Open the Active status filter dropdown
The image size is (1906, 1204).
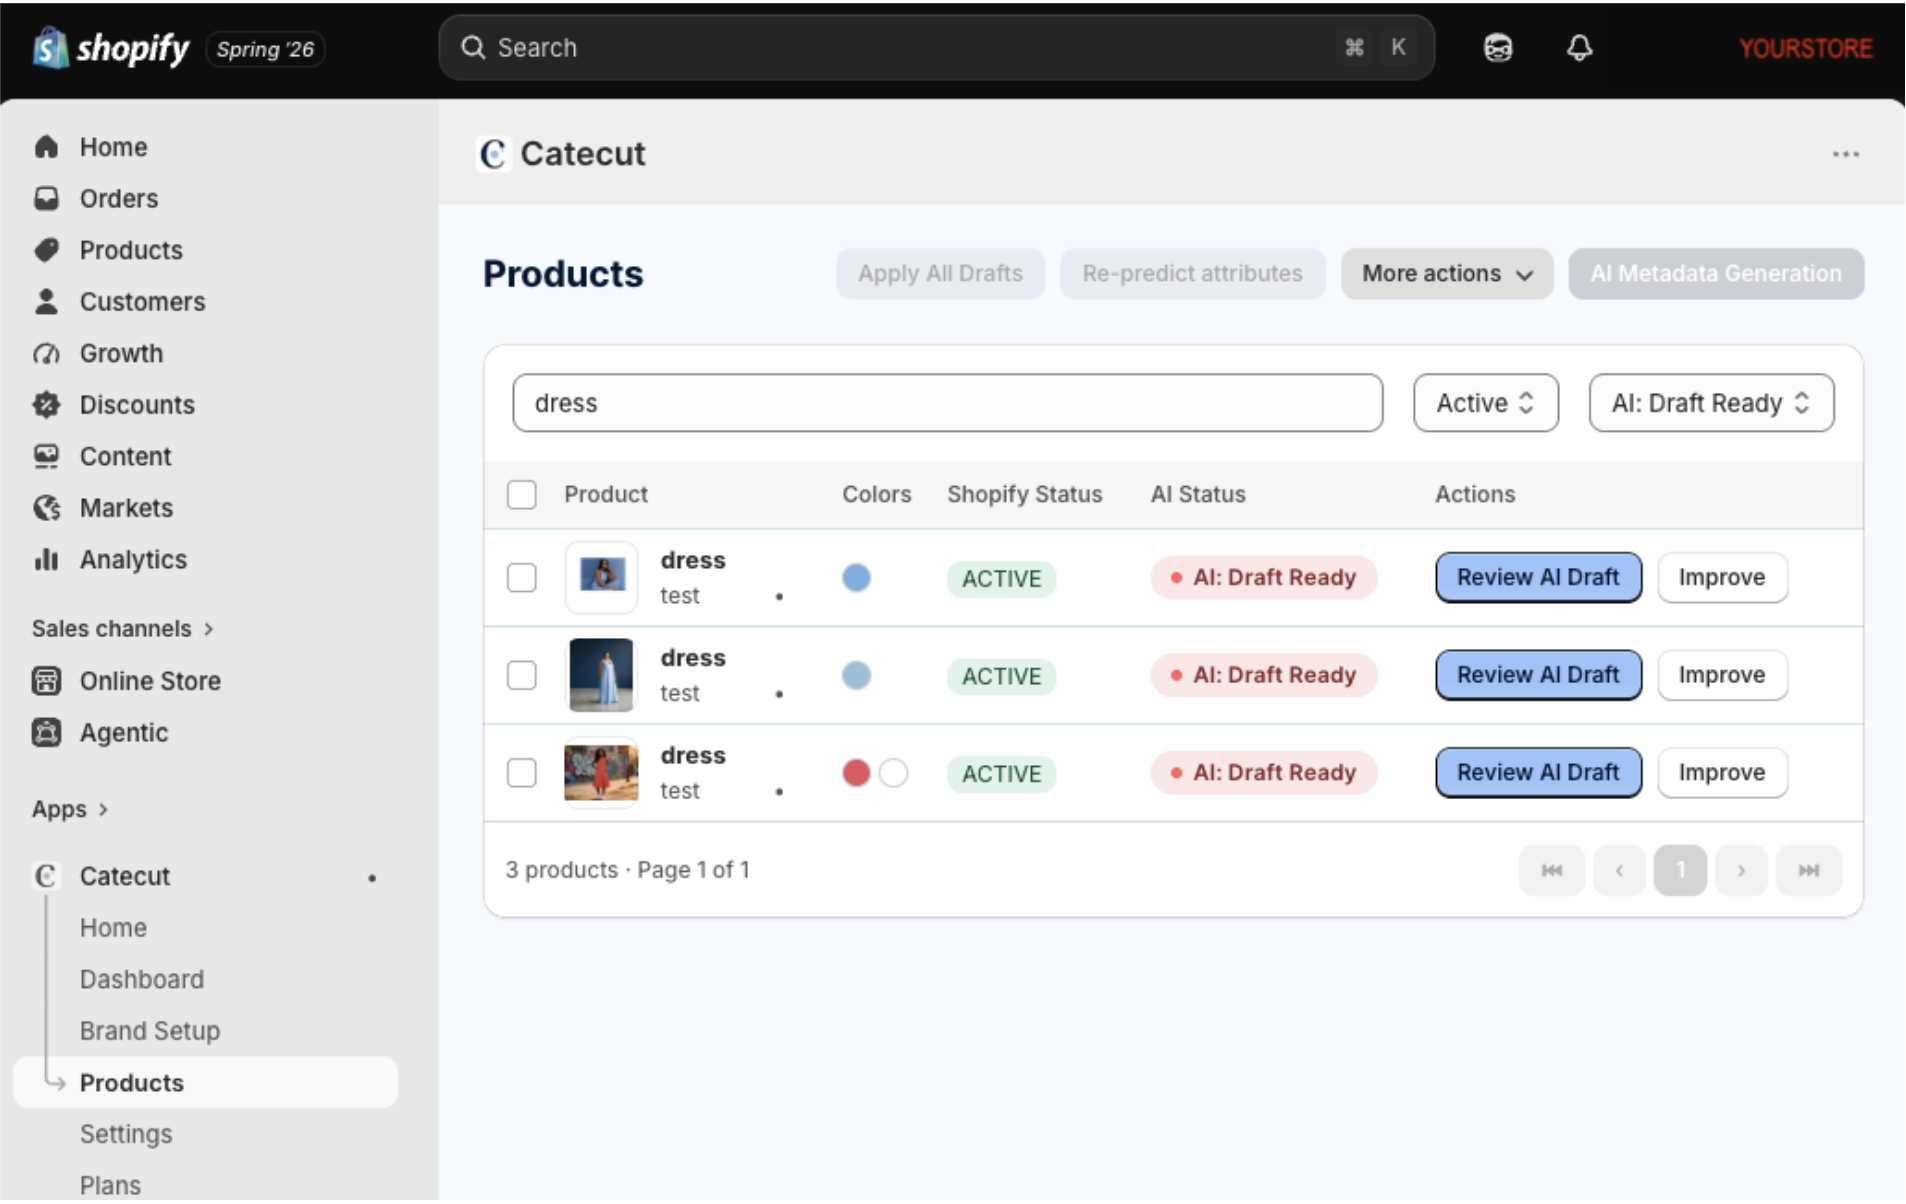(1485, 403)
